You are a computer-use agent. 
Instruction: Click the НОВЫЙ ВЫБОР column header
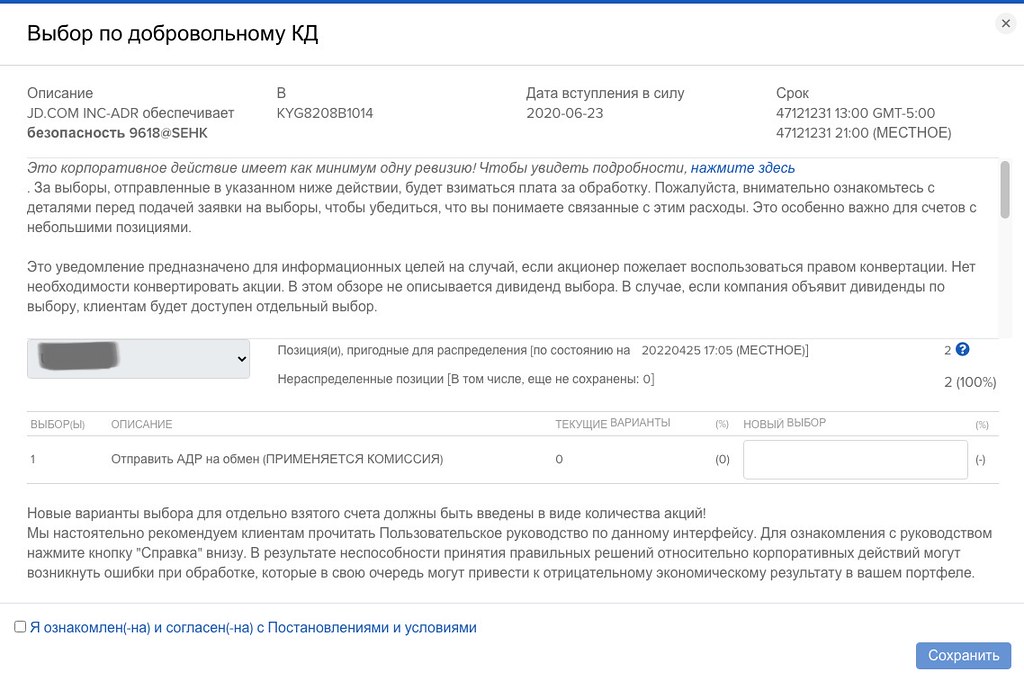coord(784,424)
